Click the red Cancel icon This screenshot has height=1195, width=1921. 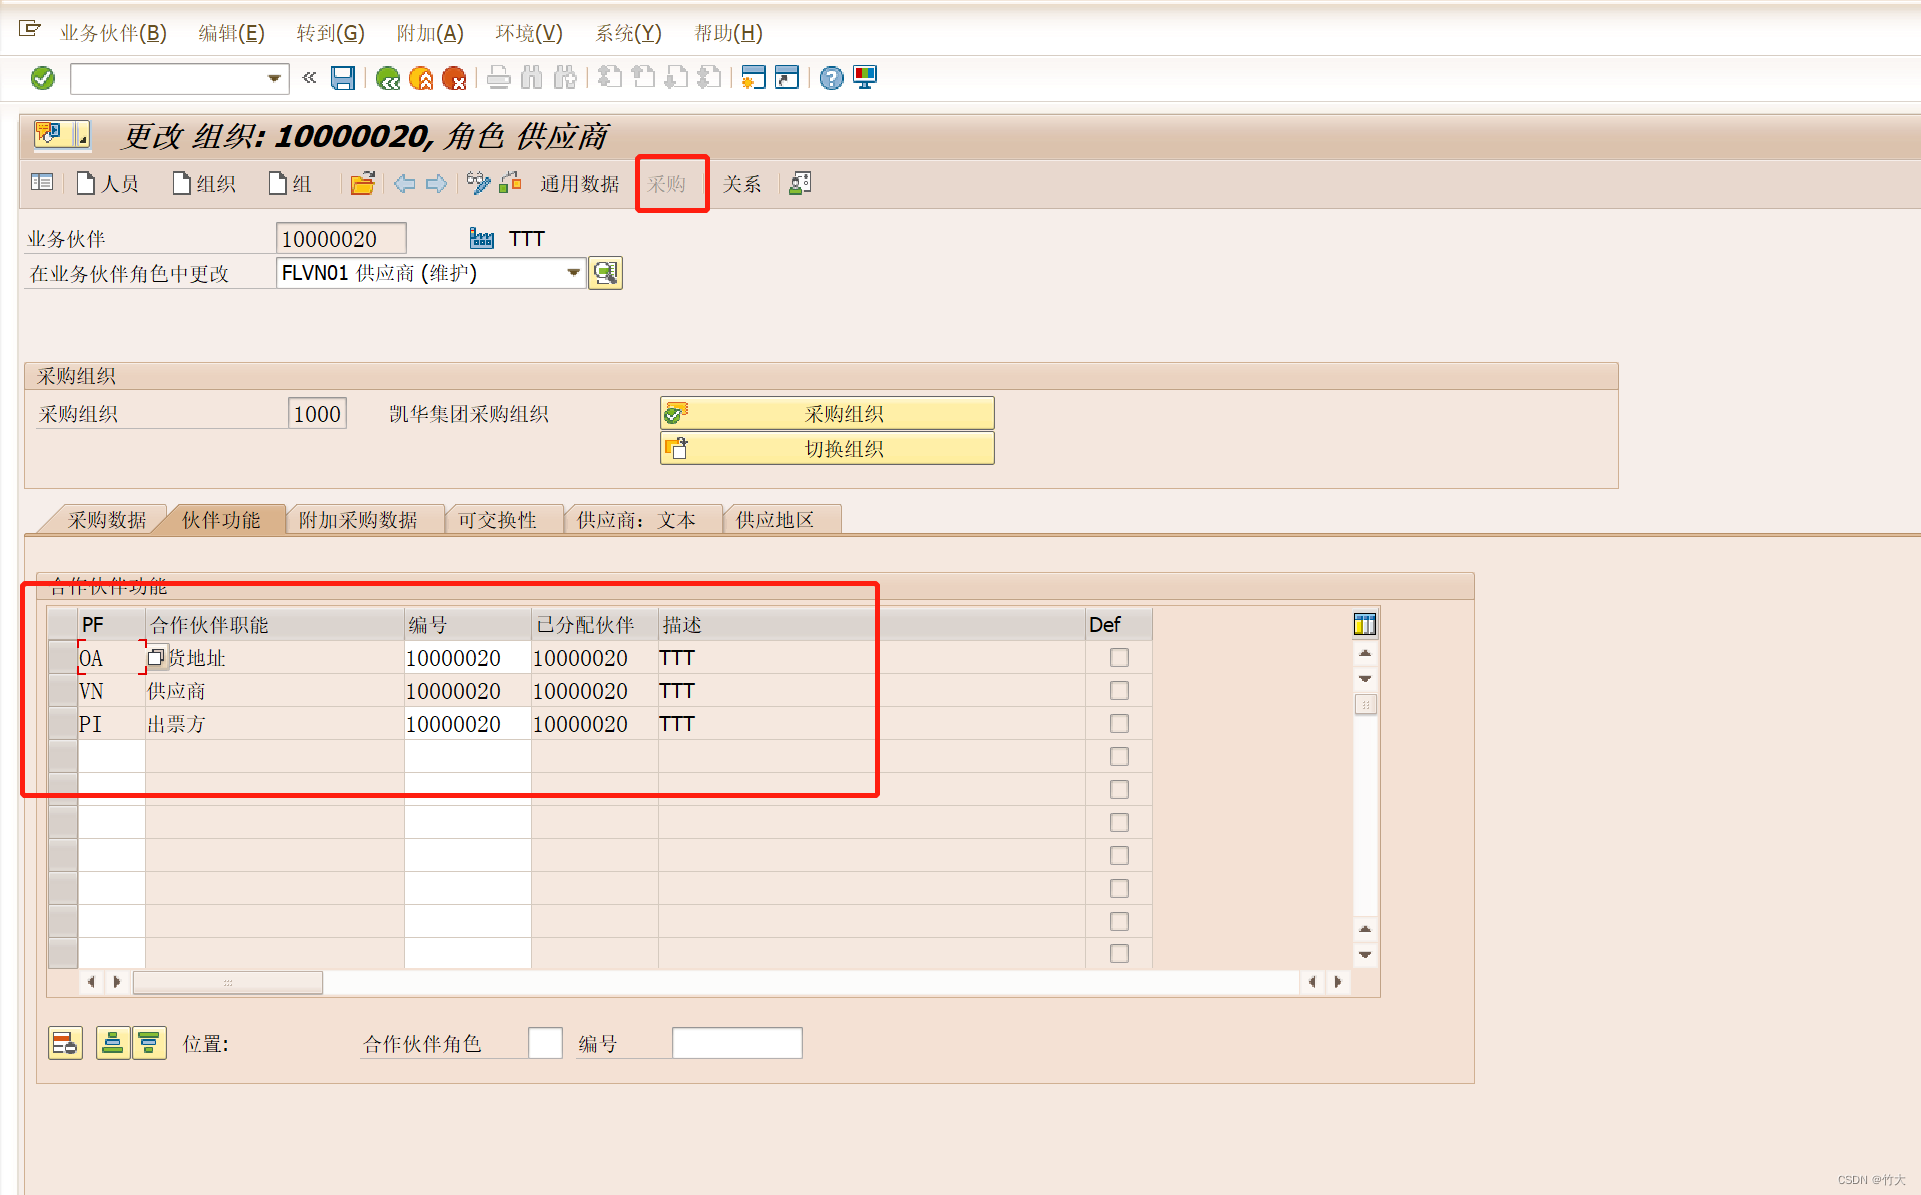(x=454, y=78)
